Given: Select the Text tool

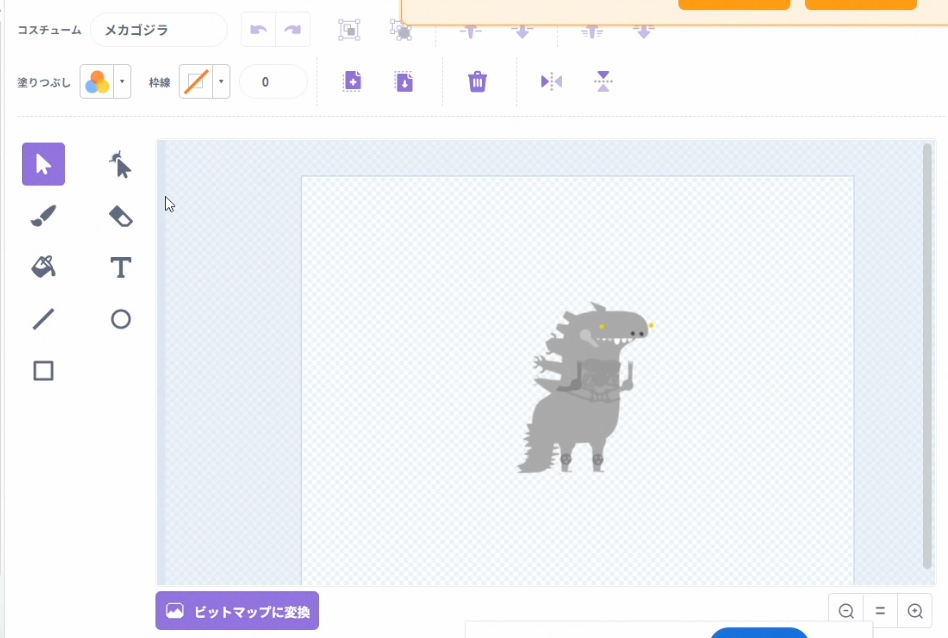Looking at the screenshot, I should point(120,267).
